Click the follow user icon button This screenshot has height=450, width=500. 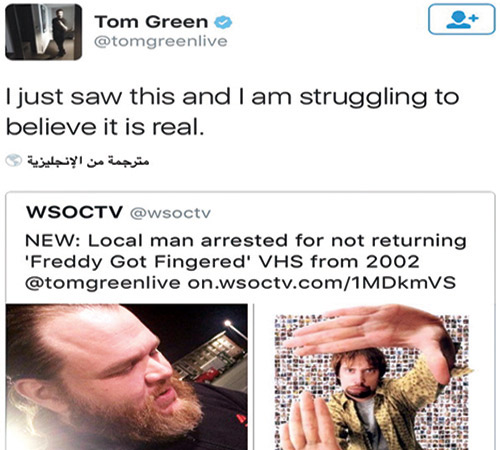[x=462, y=19]
